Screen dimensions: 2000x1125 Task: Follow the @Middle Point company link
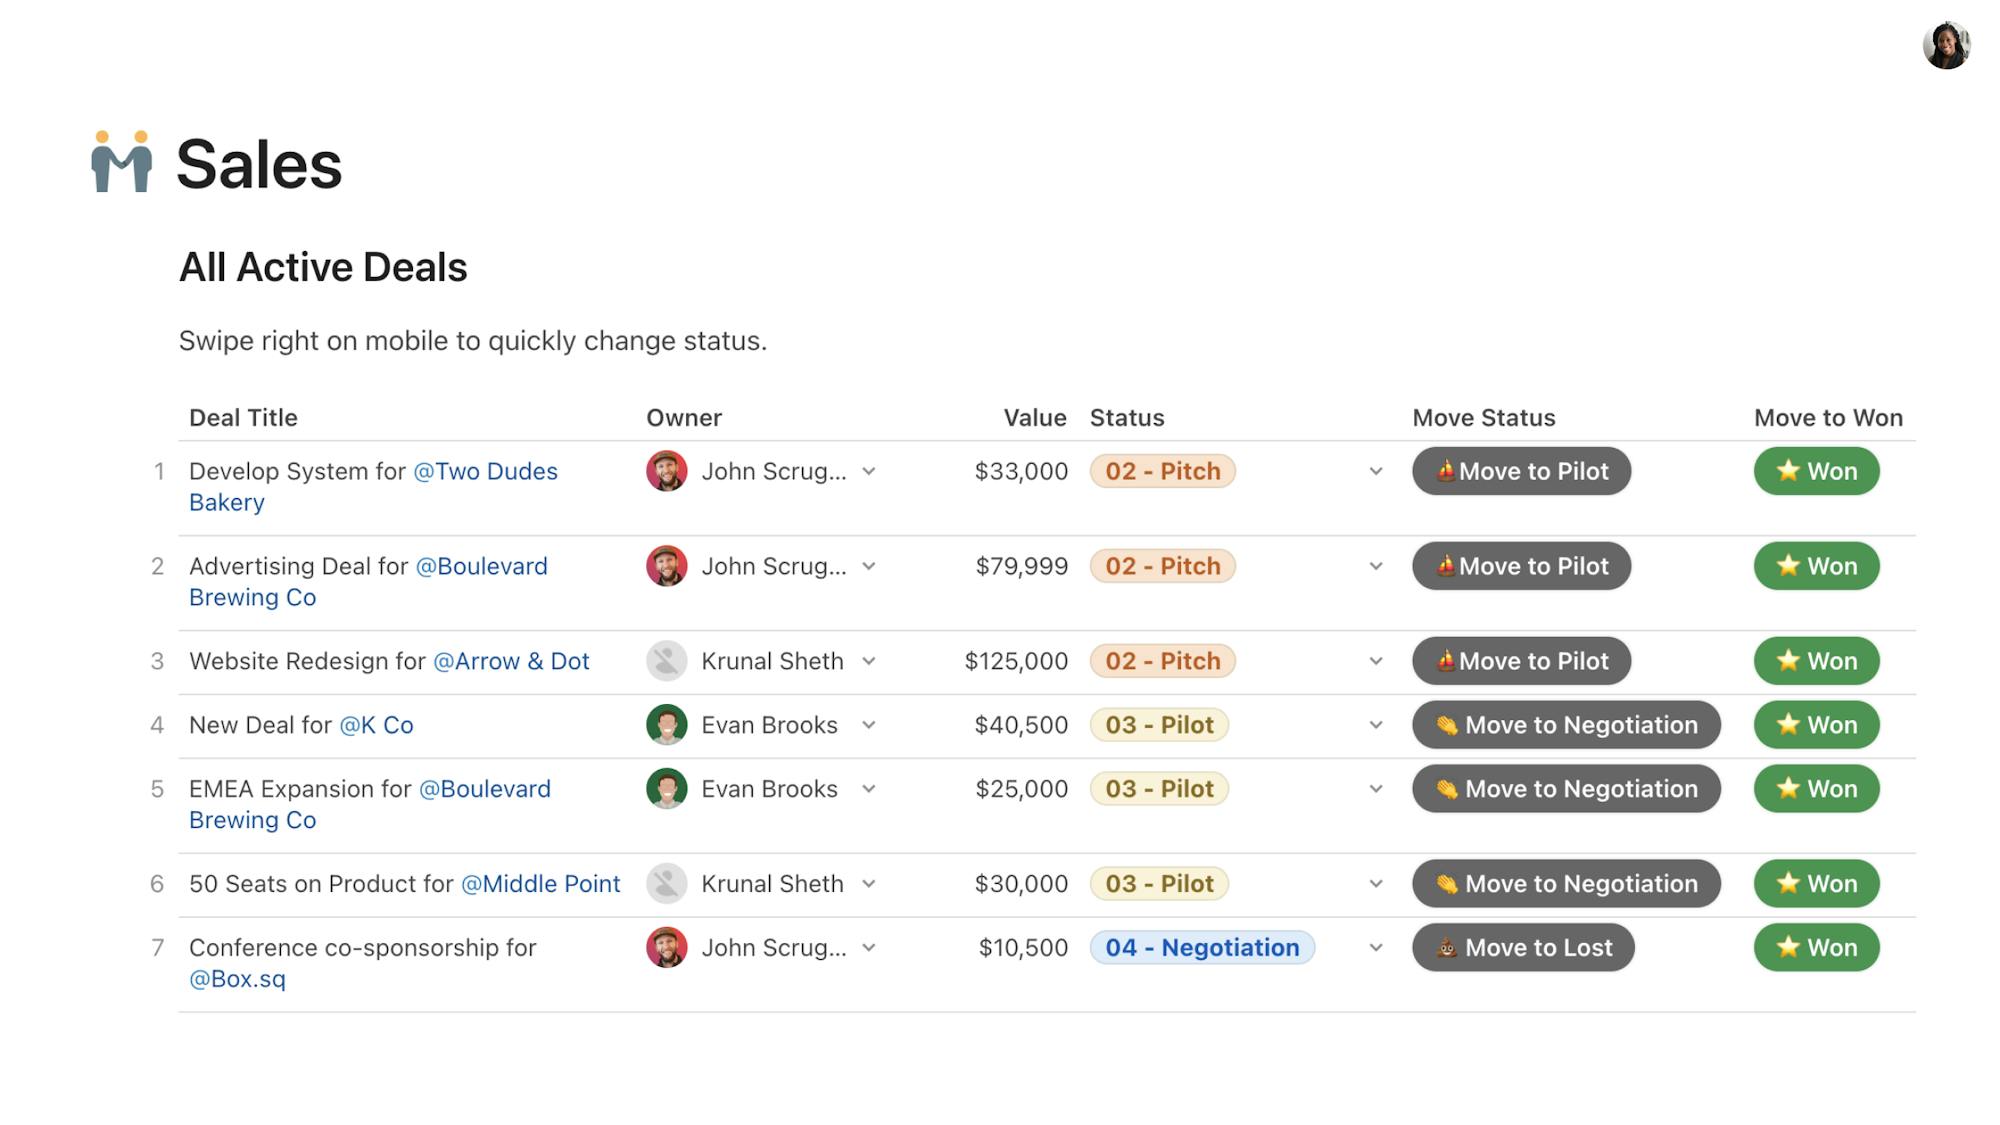click(x=540, y=884)
